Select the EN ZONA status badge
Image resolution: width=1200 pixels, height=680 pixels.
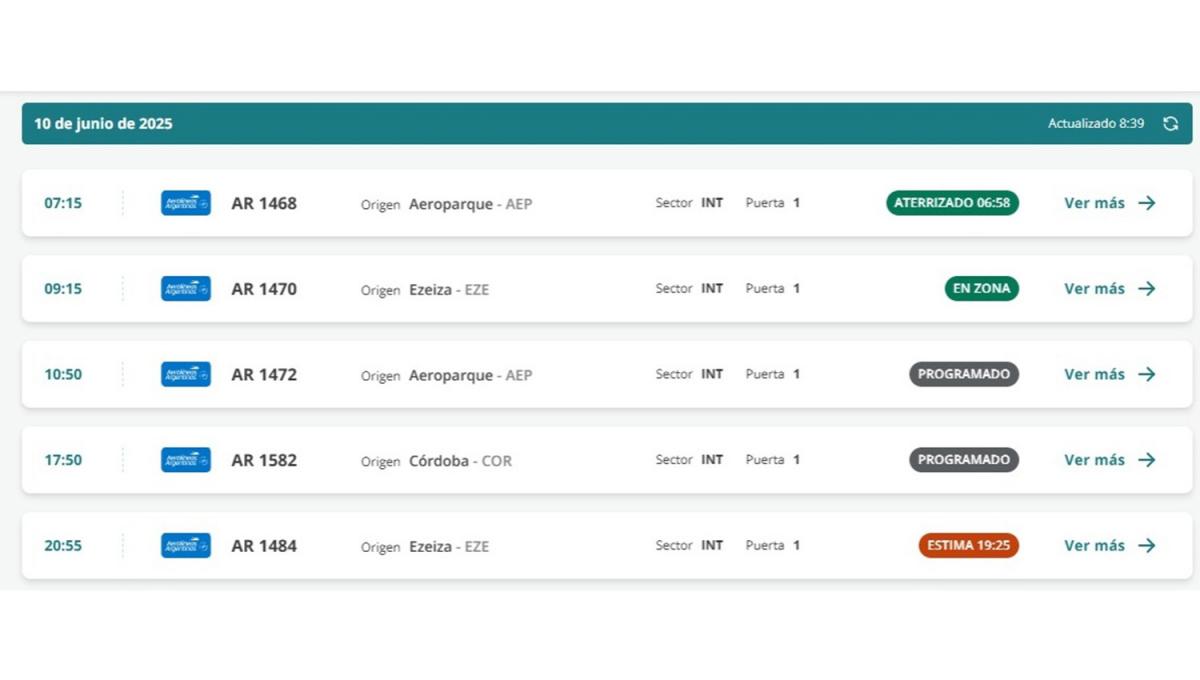tap(981, 289)
